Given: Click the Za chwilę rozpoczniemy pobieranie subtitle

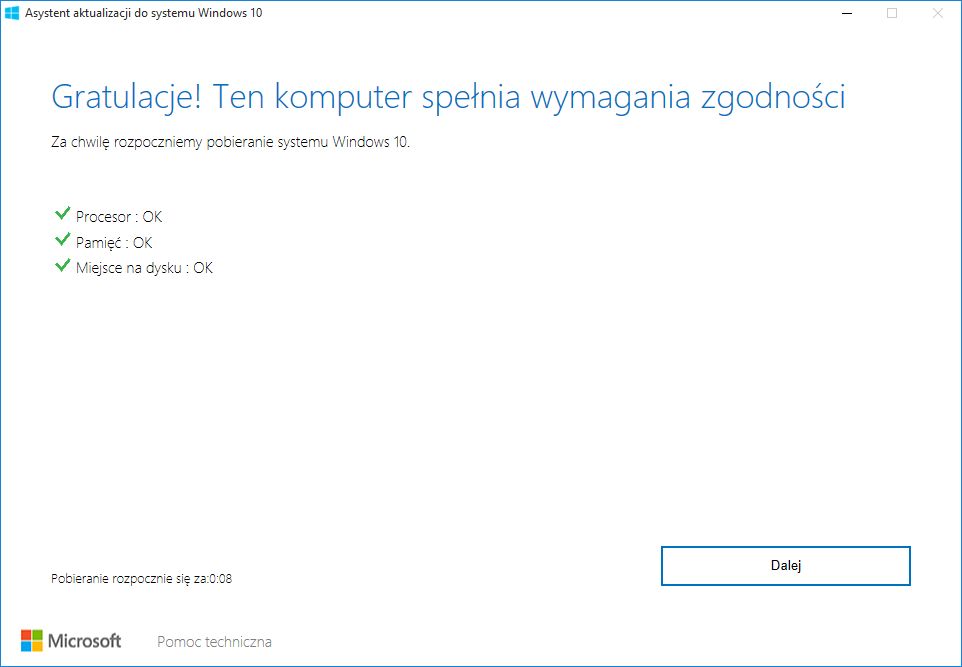Looking at the screenshot, I should point(231,142).
